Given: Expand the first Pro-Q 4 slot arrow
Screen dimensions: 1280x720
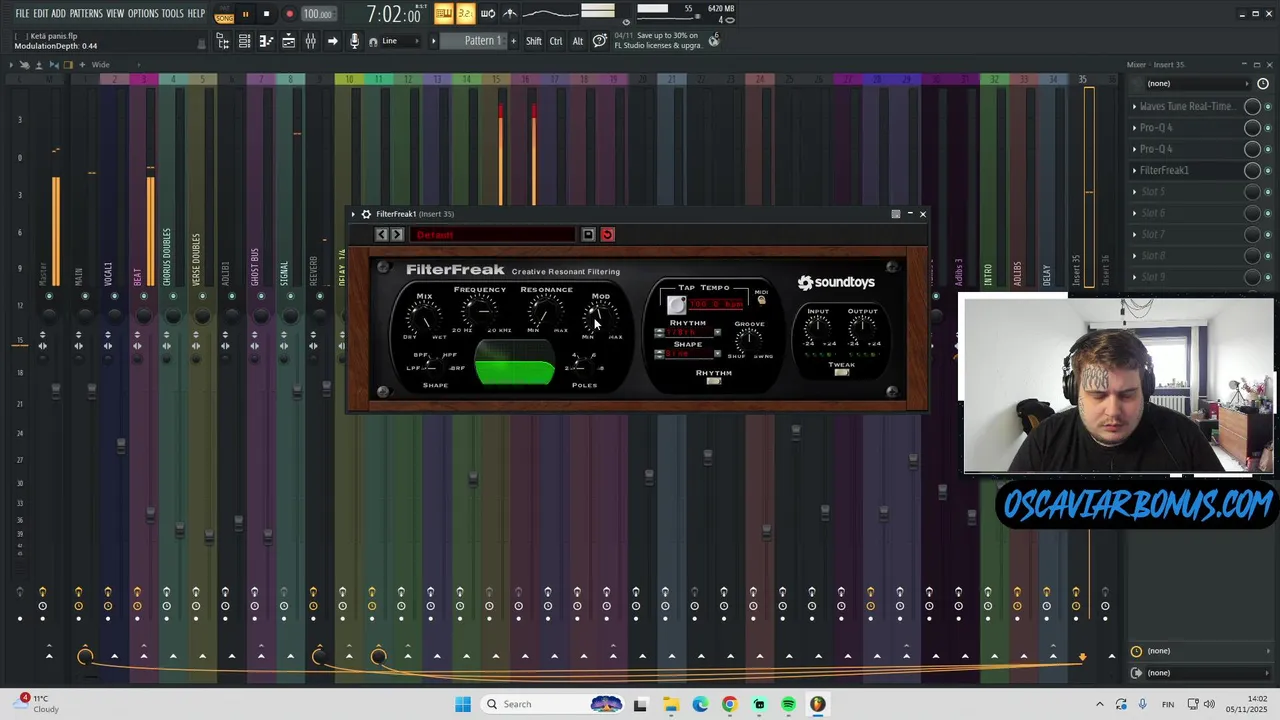Looking at the screenshot, I should (1134, 128).
